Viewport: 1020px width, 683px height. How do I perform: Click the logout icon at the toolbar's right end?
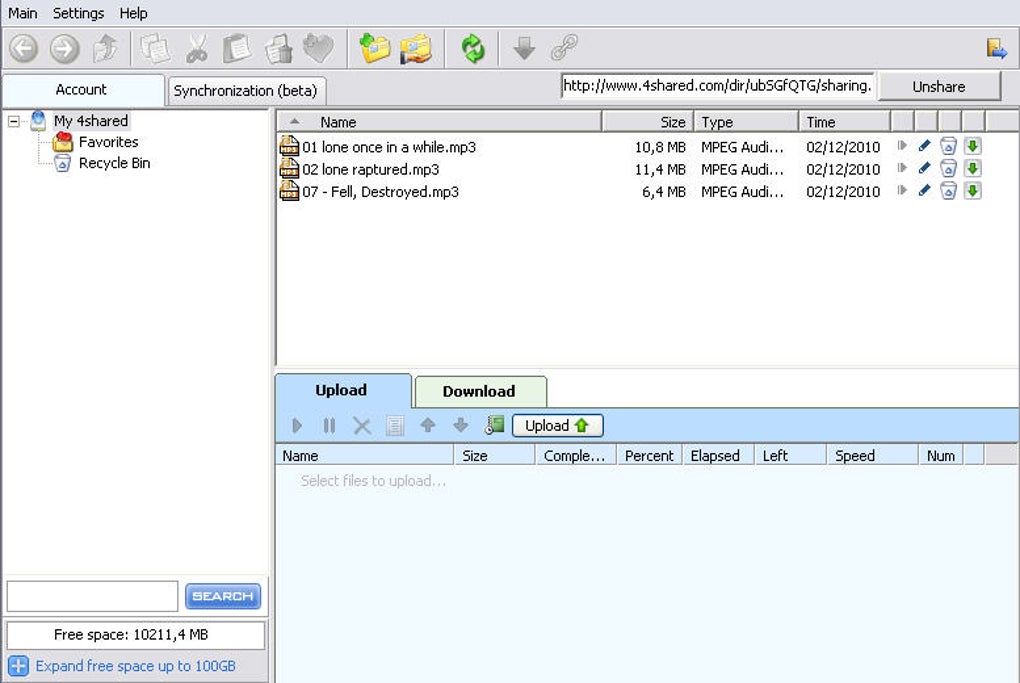click(x=997, y=48)
